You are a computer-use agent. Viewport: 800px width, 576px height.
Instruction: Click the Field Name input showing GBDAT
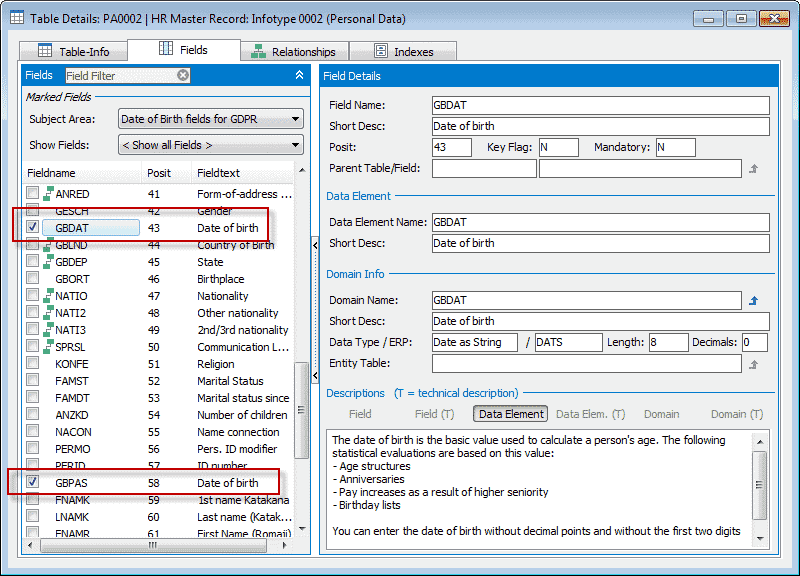click(601, 105)
